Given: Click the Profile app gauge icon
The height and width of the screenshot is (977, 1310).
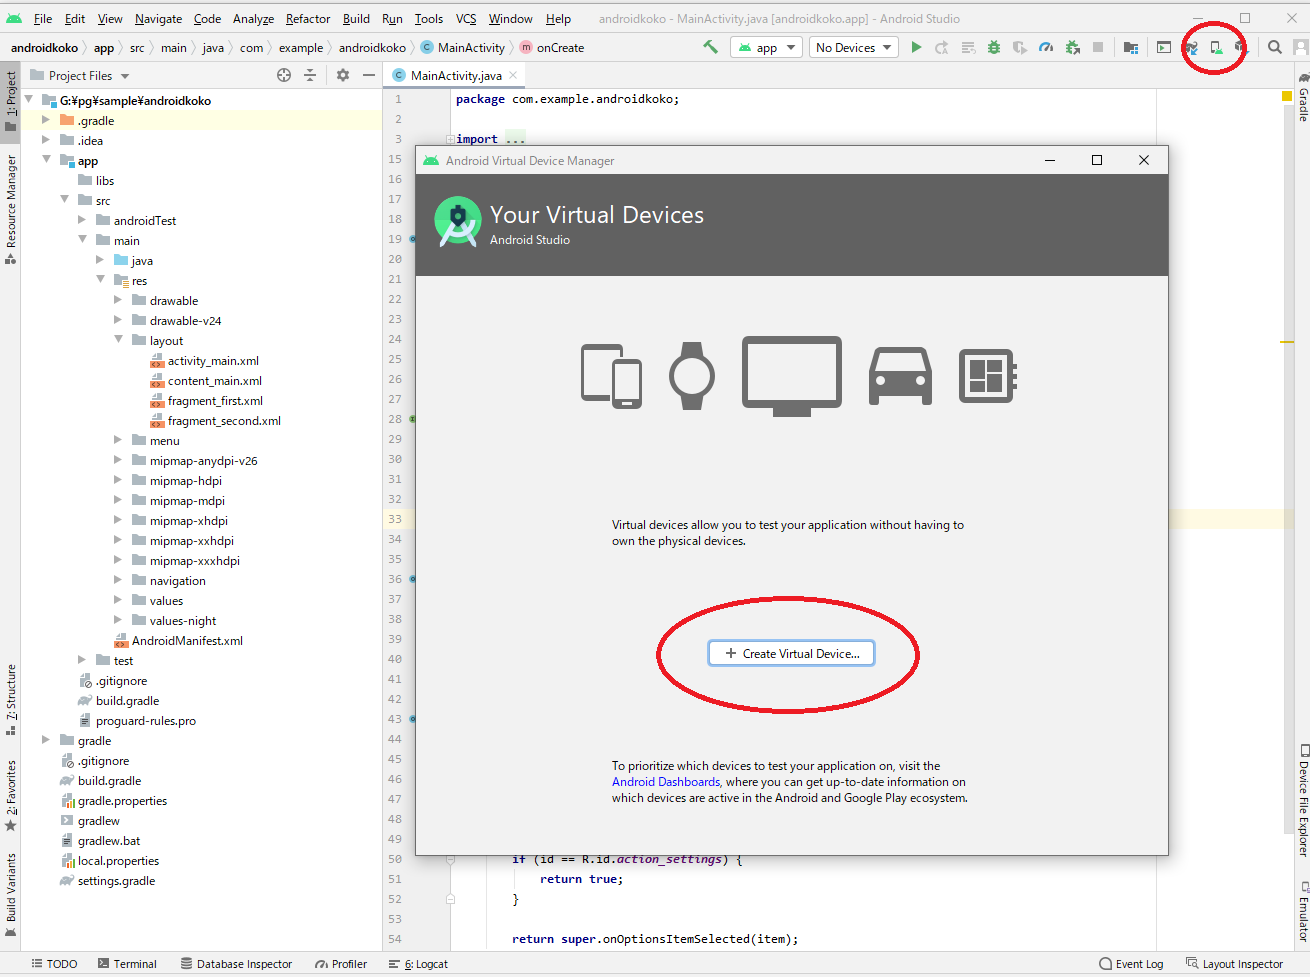Looking at the screenshot, I should click(x=1046, y=47).
